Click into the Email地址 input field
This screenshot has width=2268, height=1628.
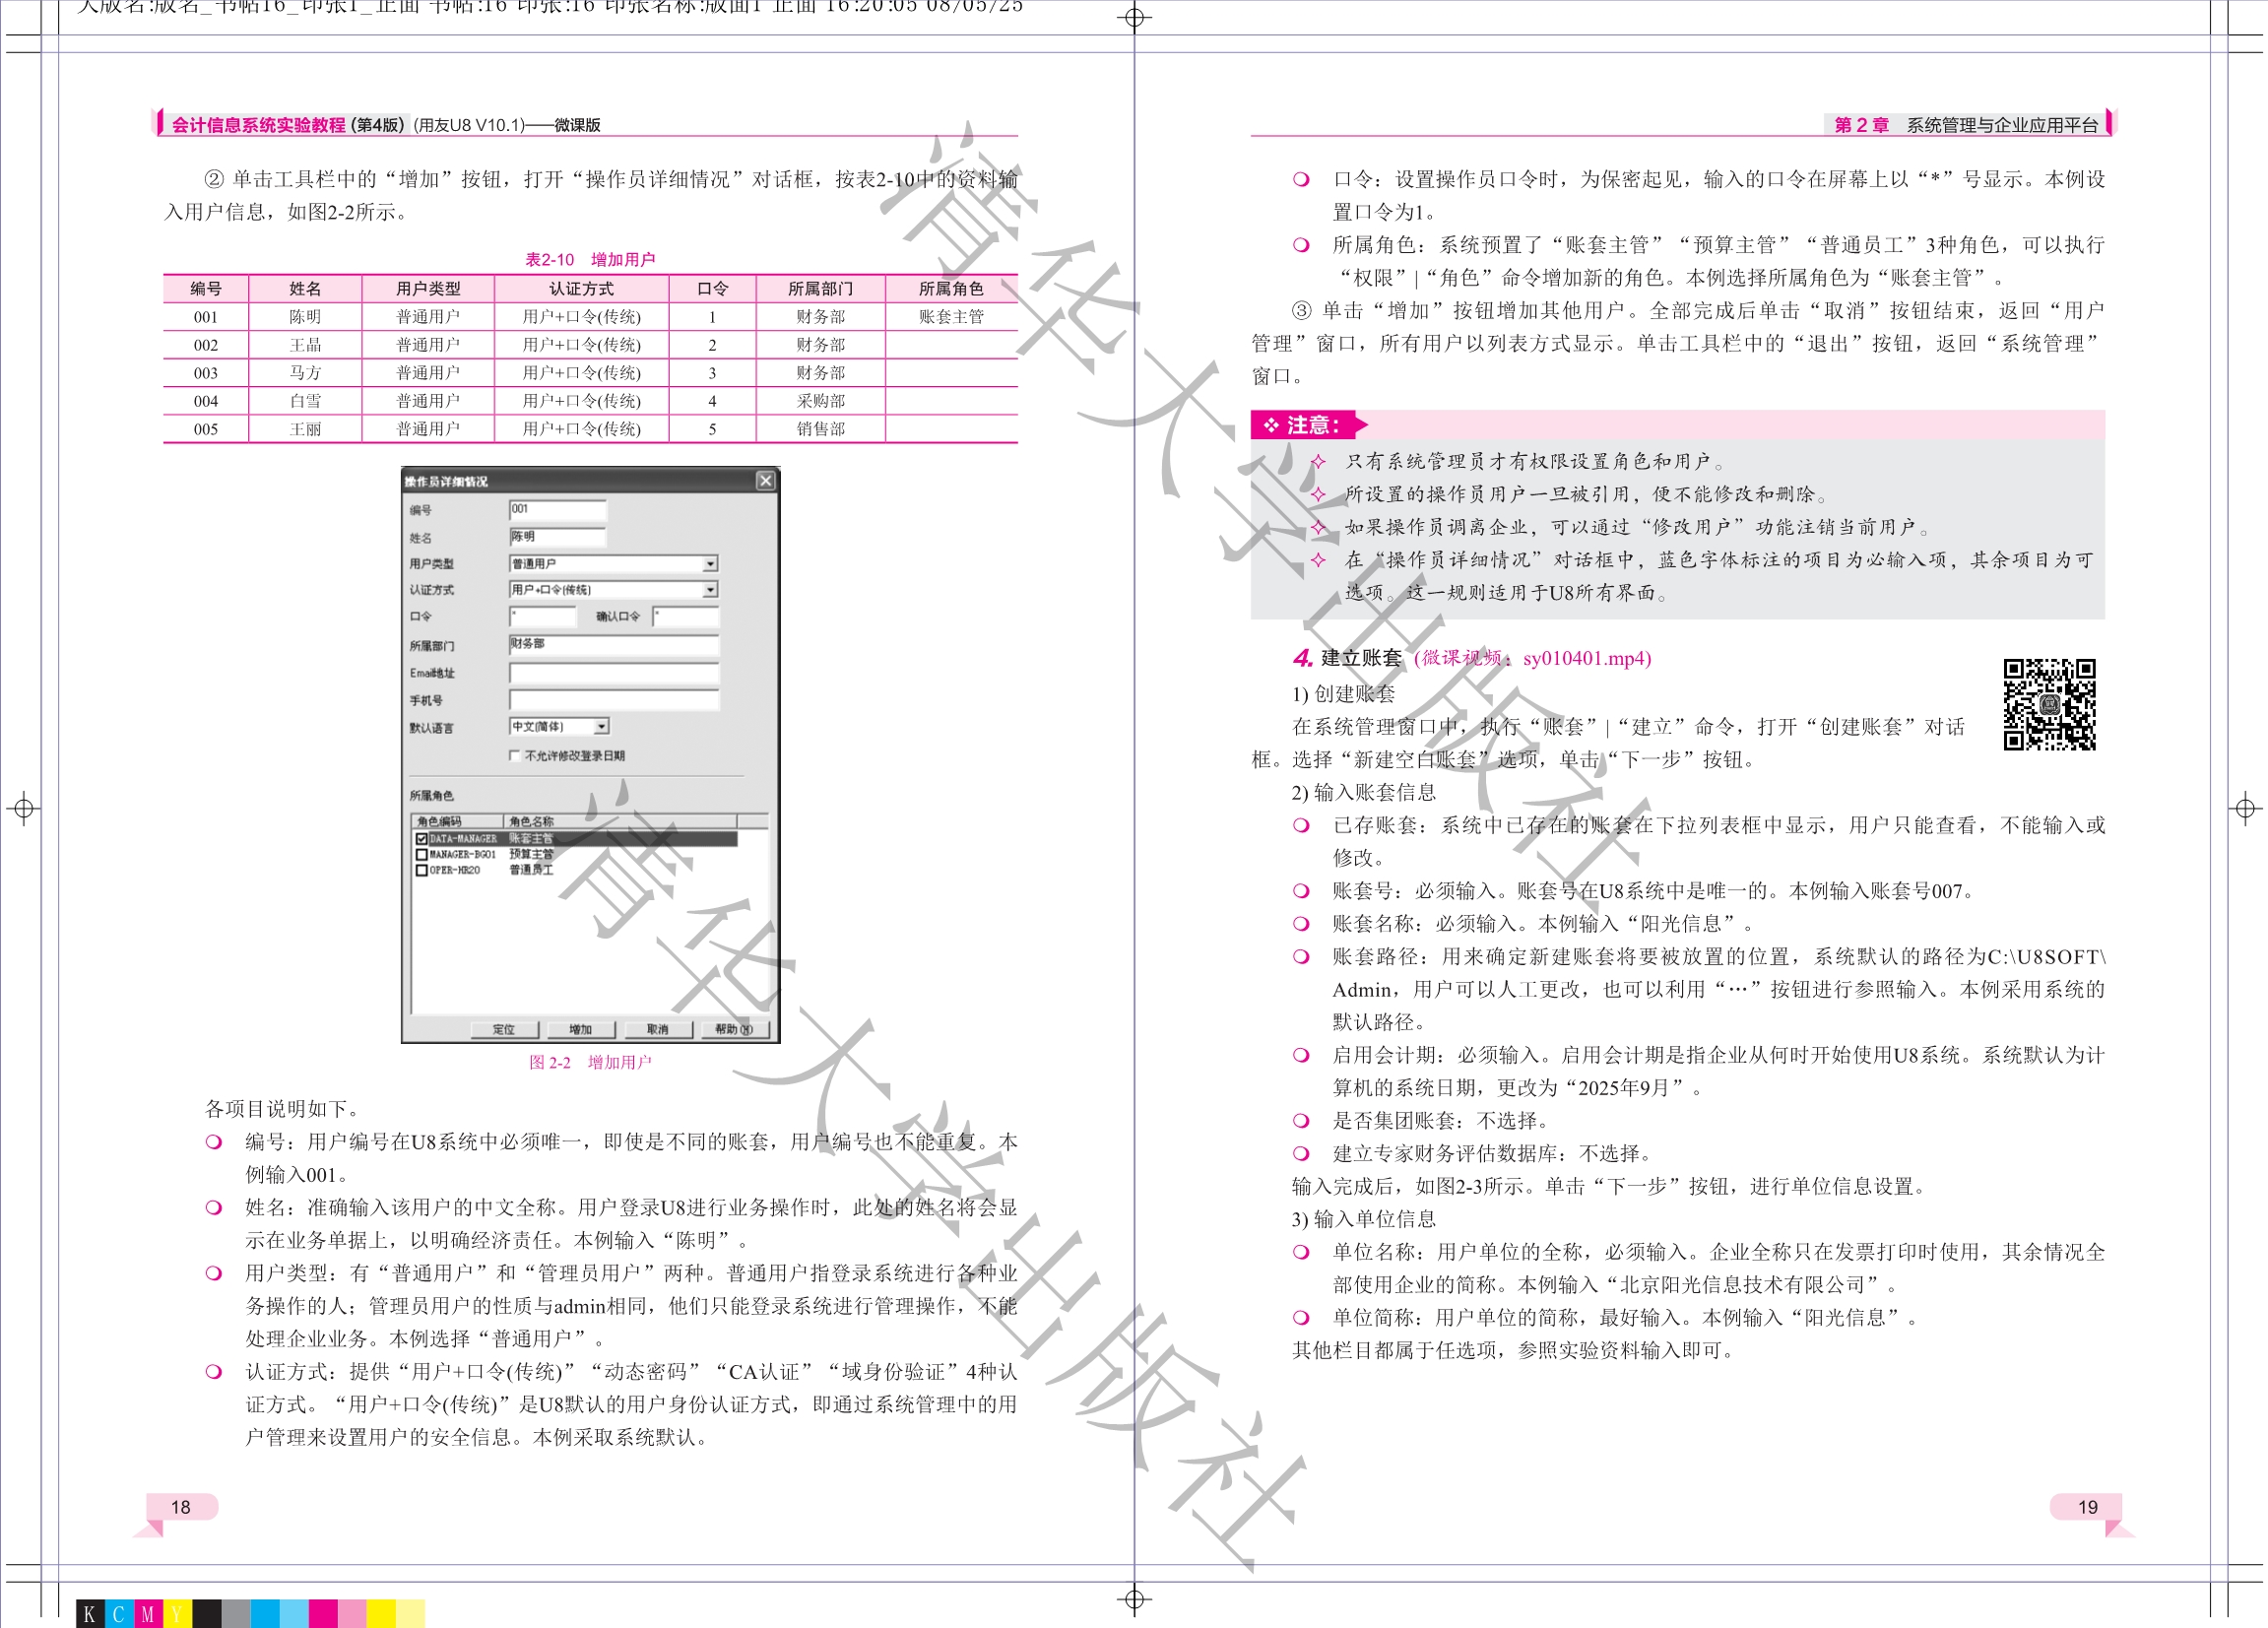(x=613, y=673)
